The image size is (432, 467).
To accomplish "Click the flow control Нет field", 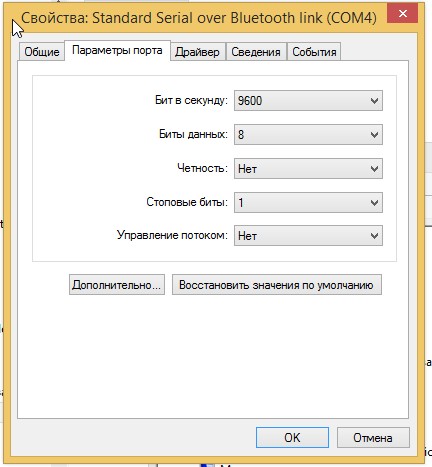I will 308,236.
